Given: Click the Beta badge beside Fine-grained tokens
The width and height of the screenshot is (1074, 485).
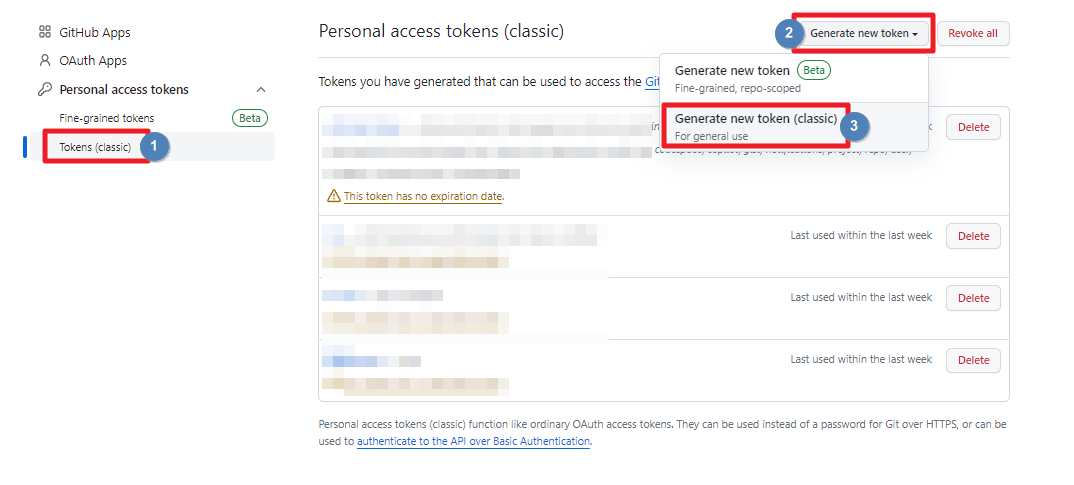Looking at the screenshot, I should tap(250, 118).
